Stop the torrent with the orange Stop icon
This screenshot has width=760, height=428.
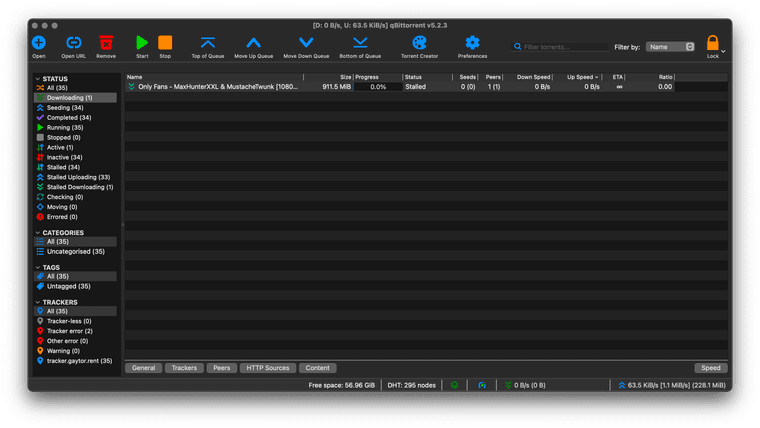click(x=165, y=43)
